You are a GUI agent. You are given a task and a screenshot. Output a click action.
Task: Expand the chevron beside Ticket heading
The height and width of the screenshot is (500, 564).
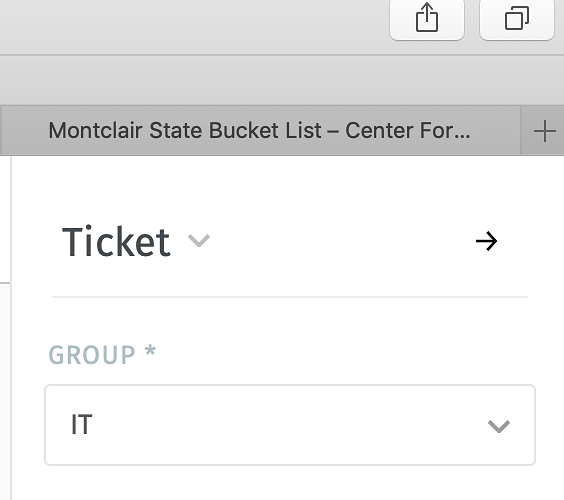click(x=199, y=240)
